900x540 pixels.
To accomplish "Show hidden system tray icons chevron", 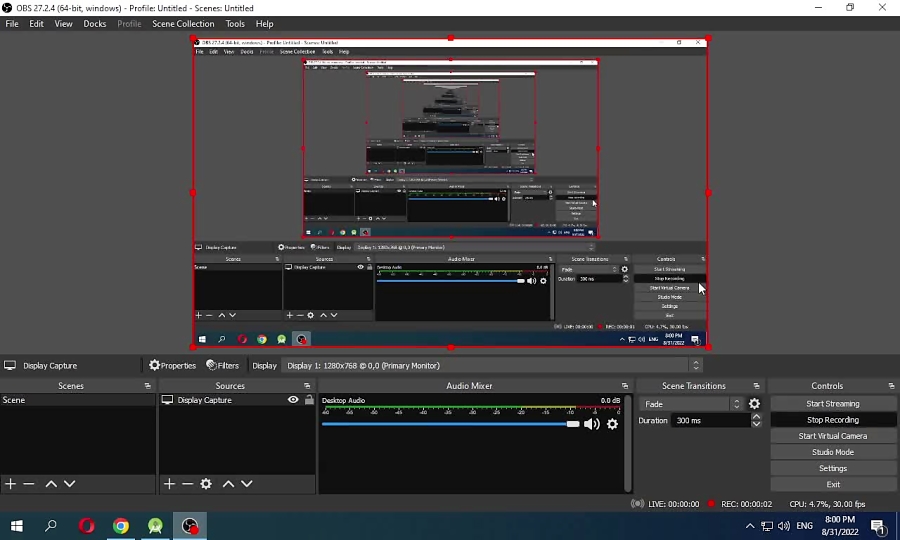I will pyautogui.click(x=750, y=526).
